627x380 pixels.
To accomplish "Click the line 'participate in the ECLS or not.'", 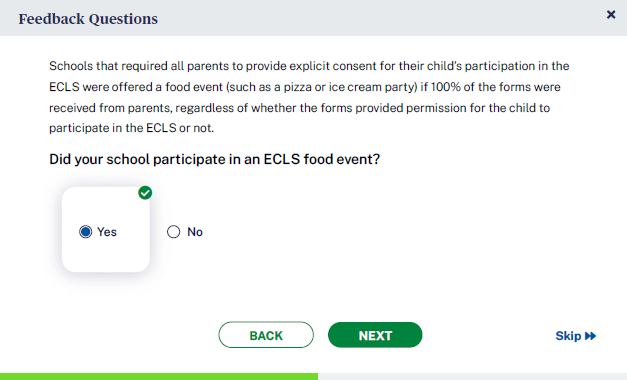I will (x=132, y=128).
